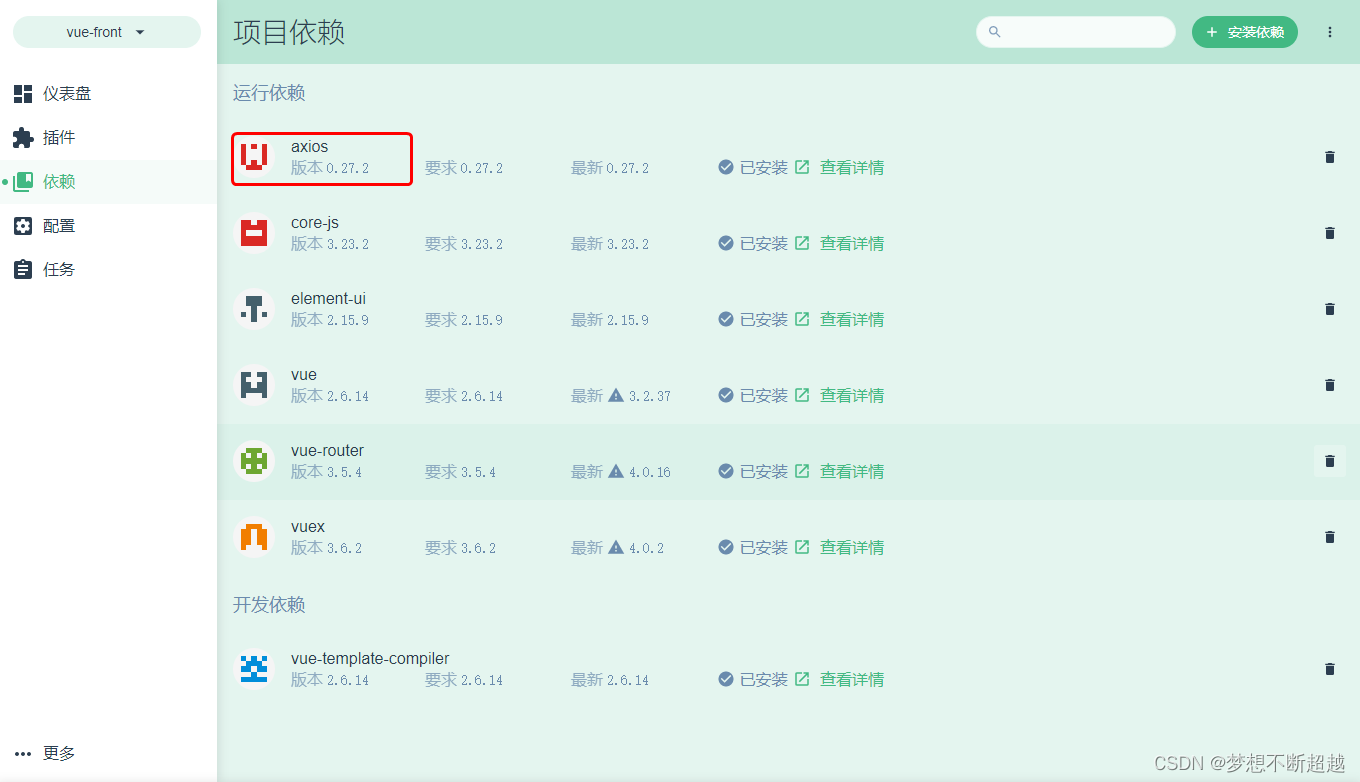Image resolution: width=1360 pixels, height=782 pixels.
Task: Open the Configuration (配置) section
Action: [108, 226]
